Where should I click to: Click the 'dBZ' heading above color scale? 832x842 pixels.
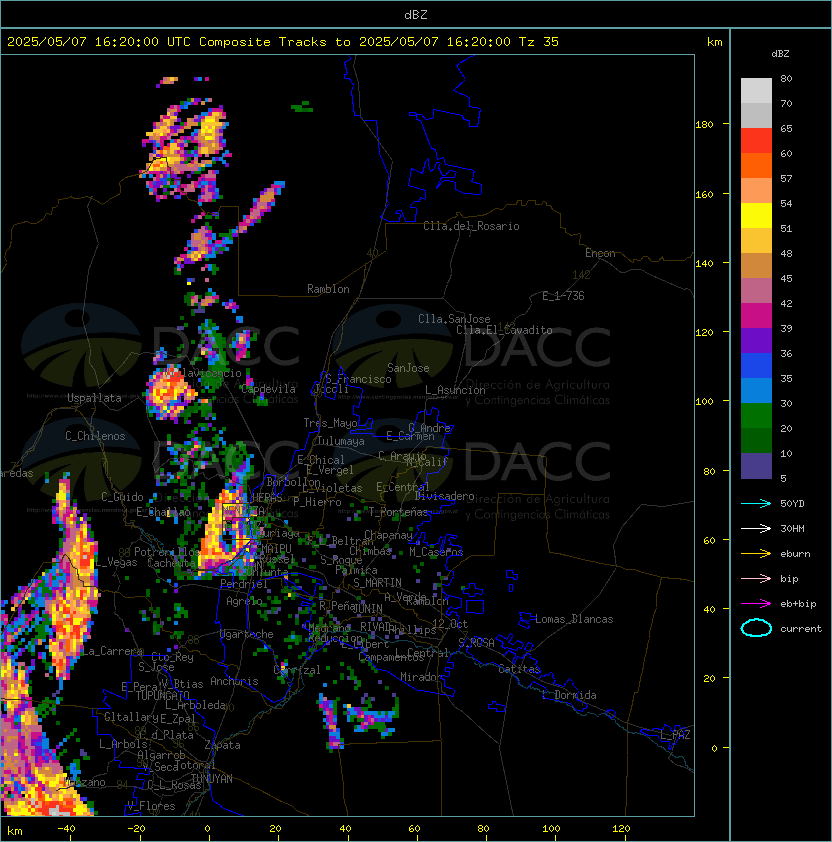pyautogui.click(x=780, y=54)
